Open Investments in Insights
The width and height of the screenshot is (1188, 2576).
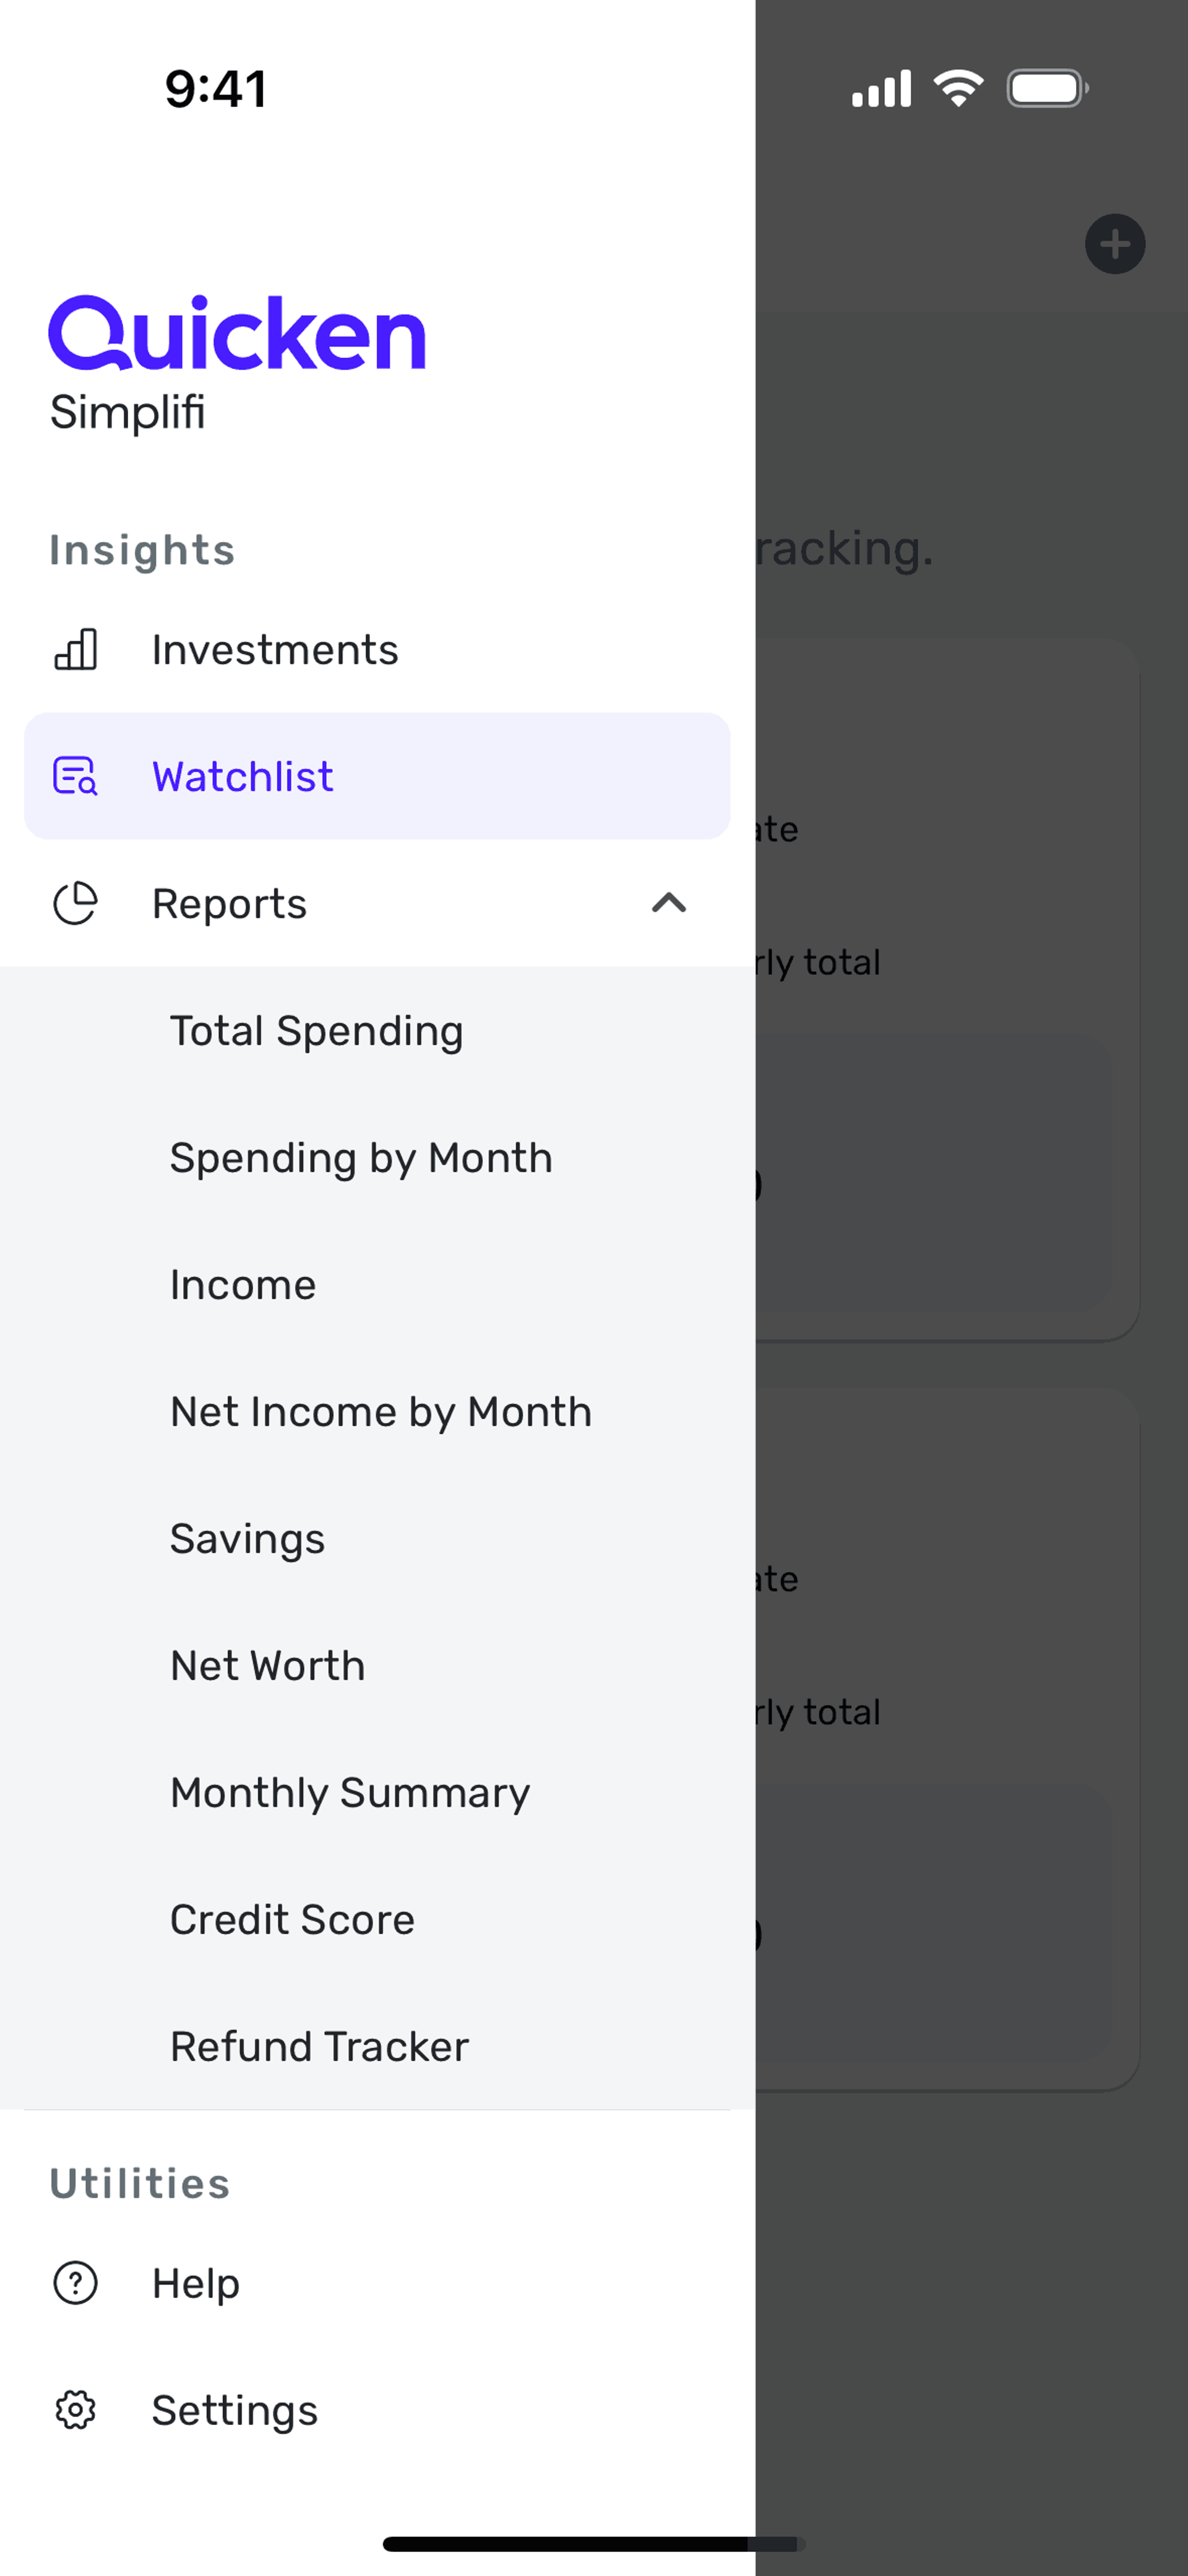click(377, 650)
